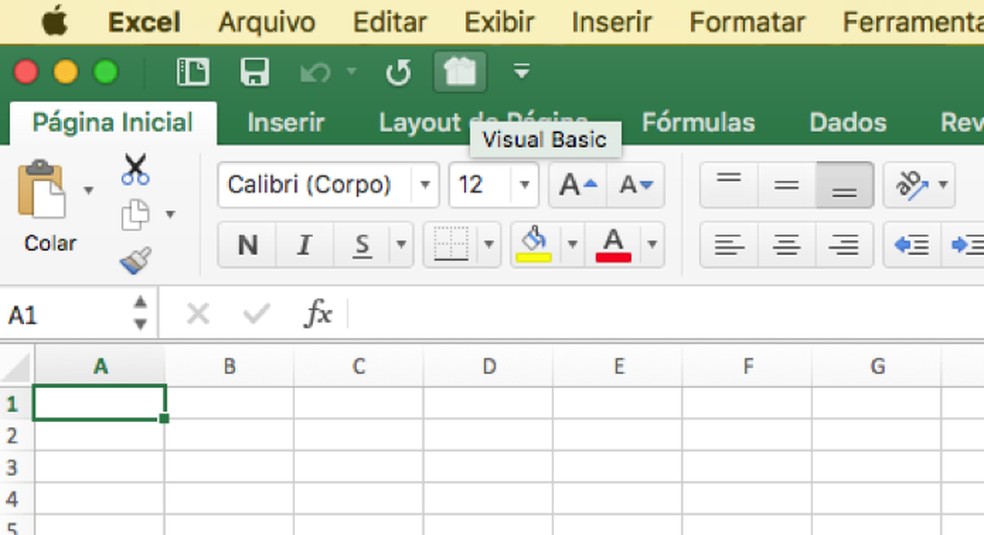Open the Arquivo menu in the menu bar
The height and width of the screenshot is (535, 984).
point(266,22)
